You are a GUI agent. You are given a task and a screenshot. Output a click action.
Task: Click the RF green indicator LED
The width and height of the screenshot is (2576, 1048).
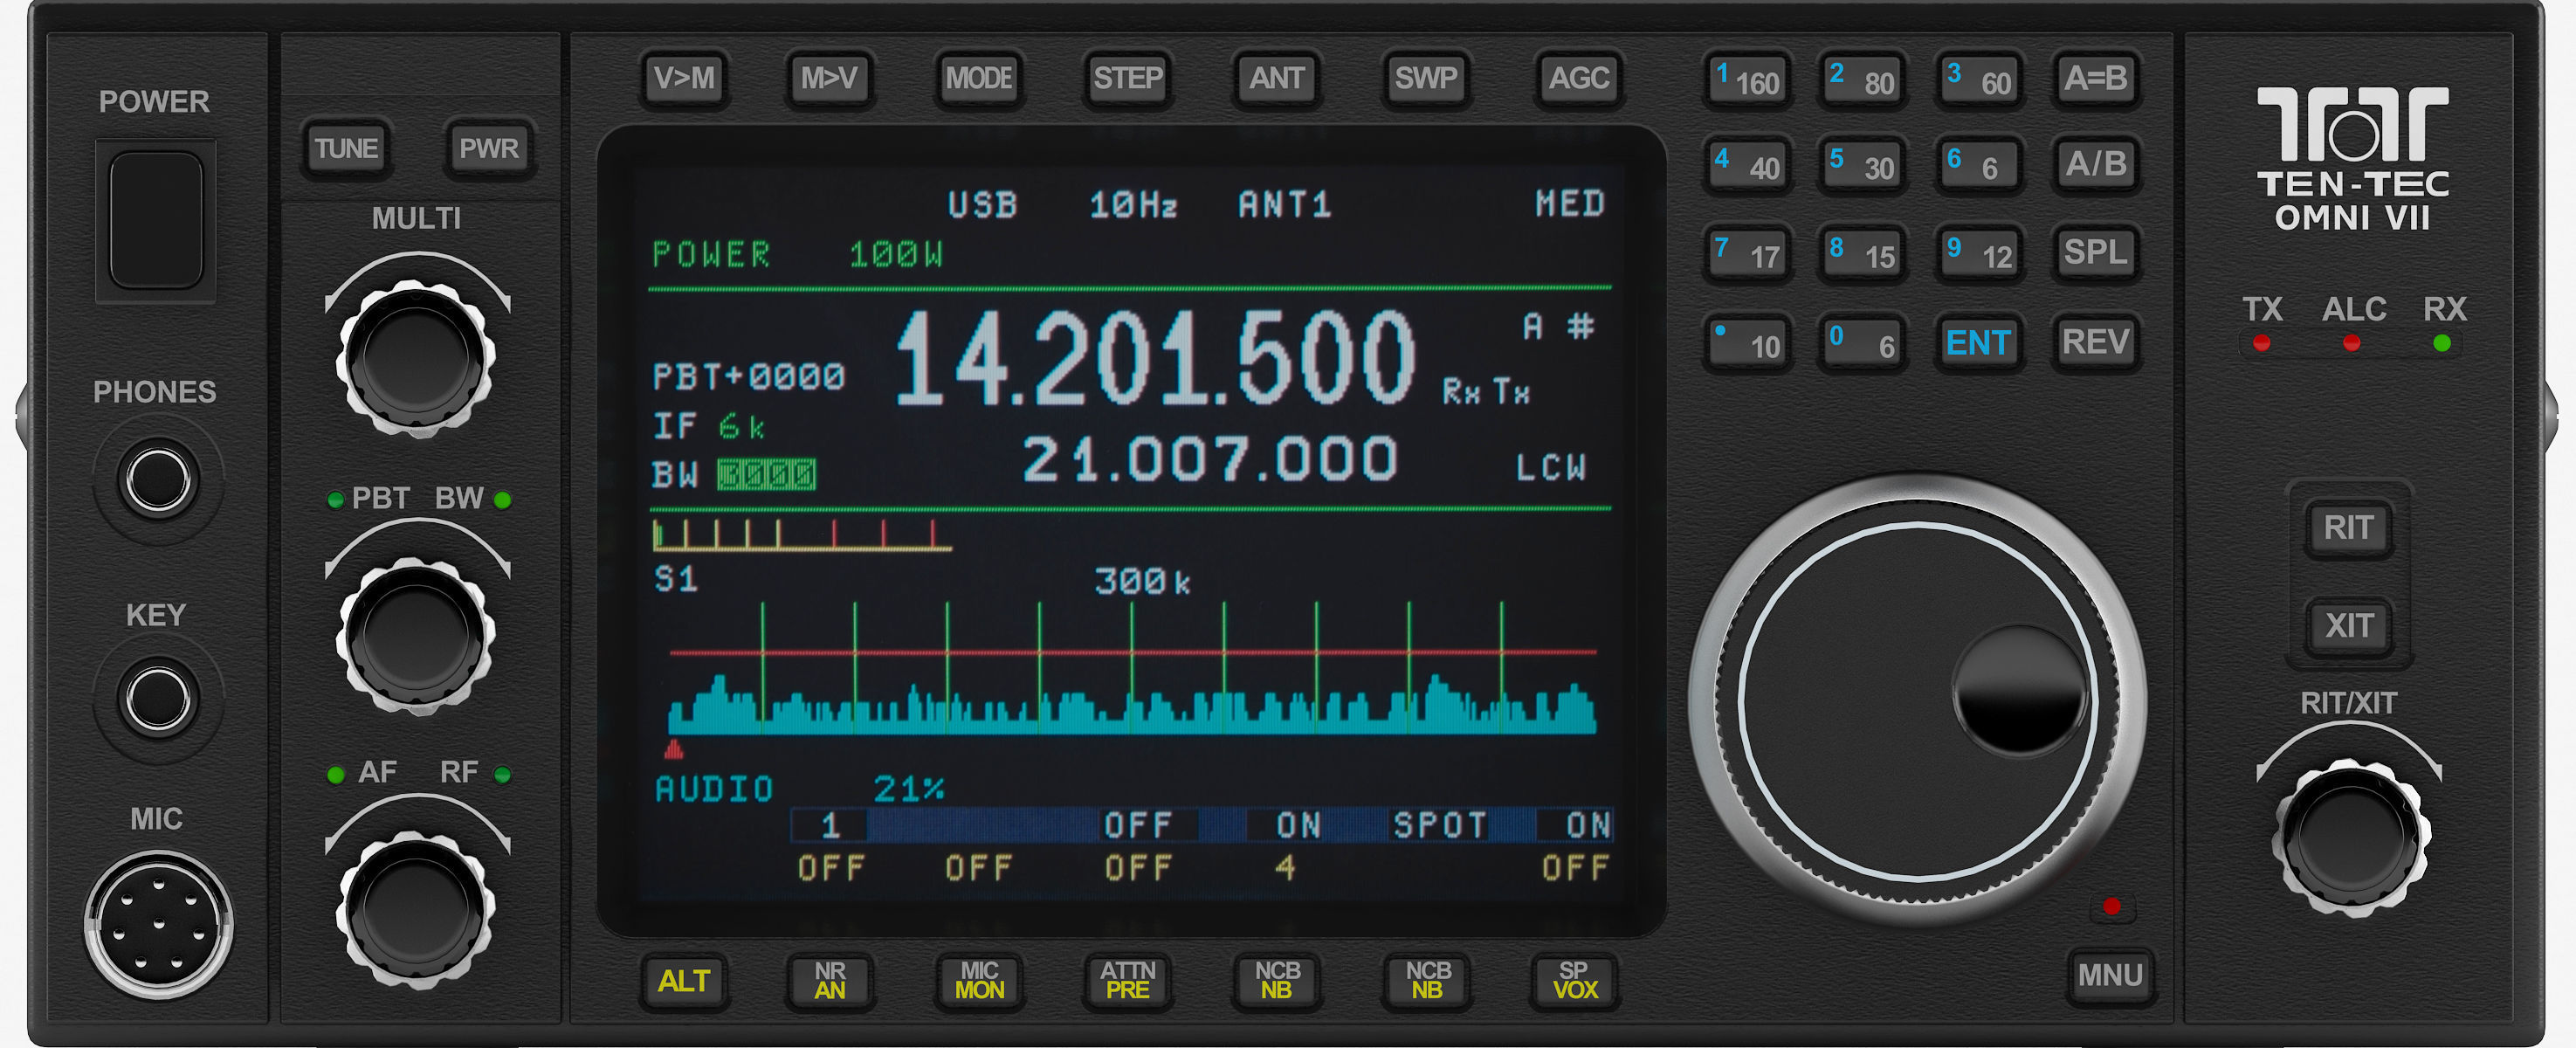(x=503, y=774)
